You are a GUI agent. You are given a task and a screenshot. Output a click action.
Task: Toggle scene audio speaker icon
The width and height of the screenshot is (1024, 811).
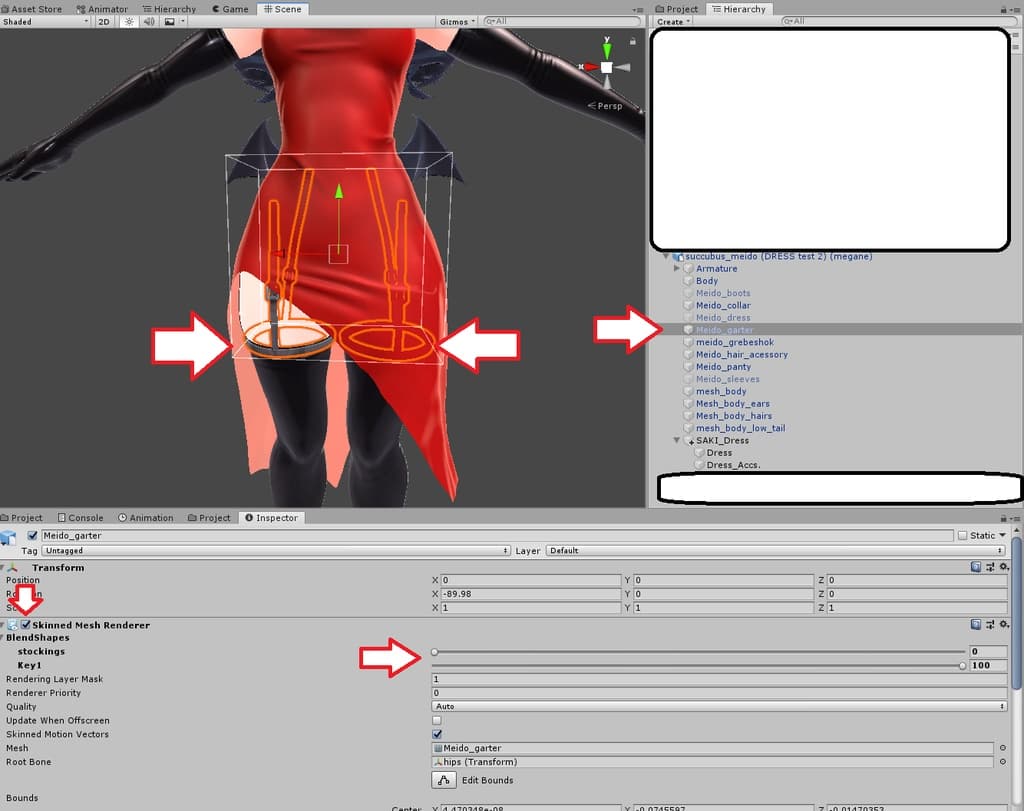coord(148,21)
